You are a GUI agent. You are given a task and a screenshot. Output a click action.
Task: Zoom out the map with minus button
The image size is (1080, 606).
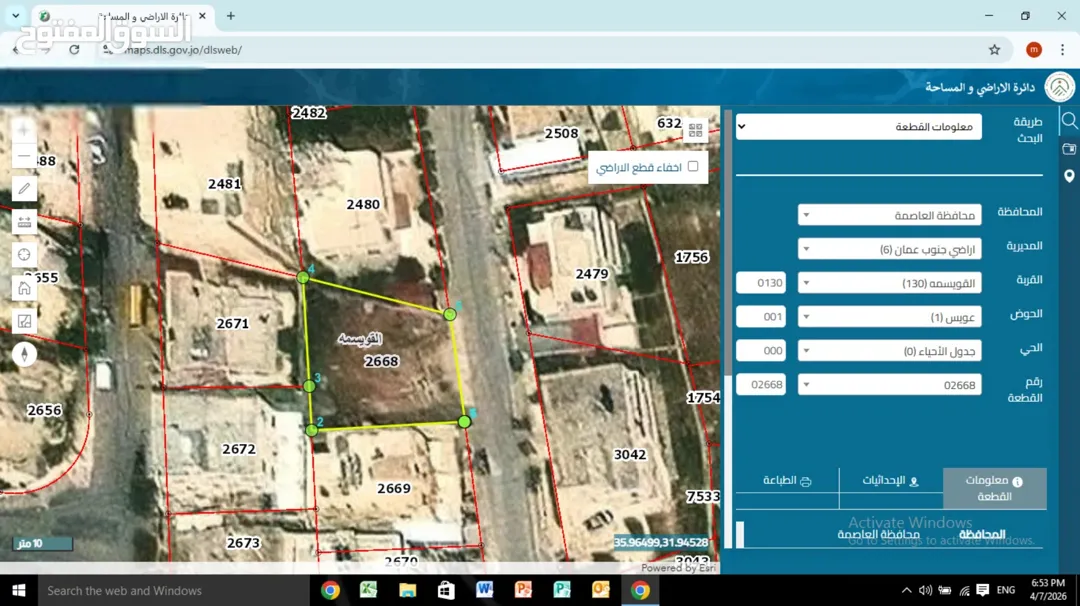[x=24, y=156]
